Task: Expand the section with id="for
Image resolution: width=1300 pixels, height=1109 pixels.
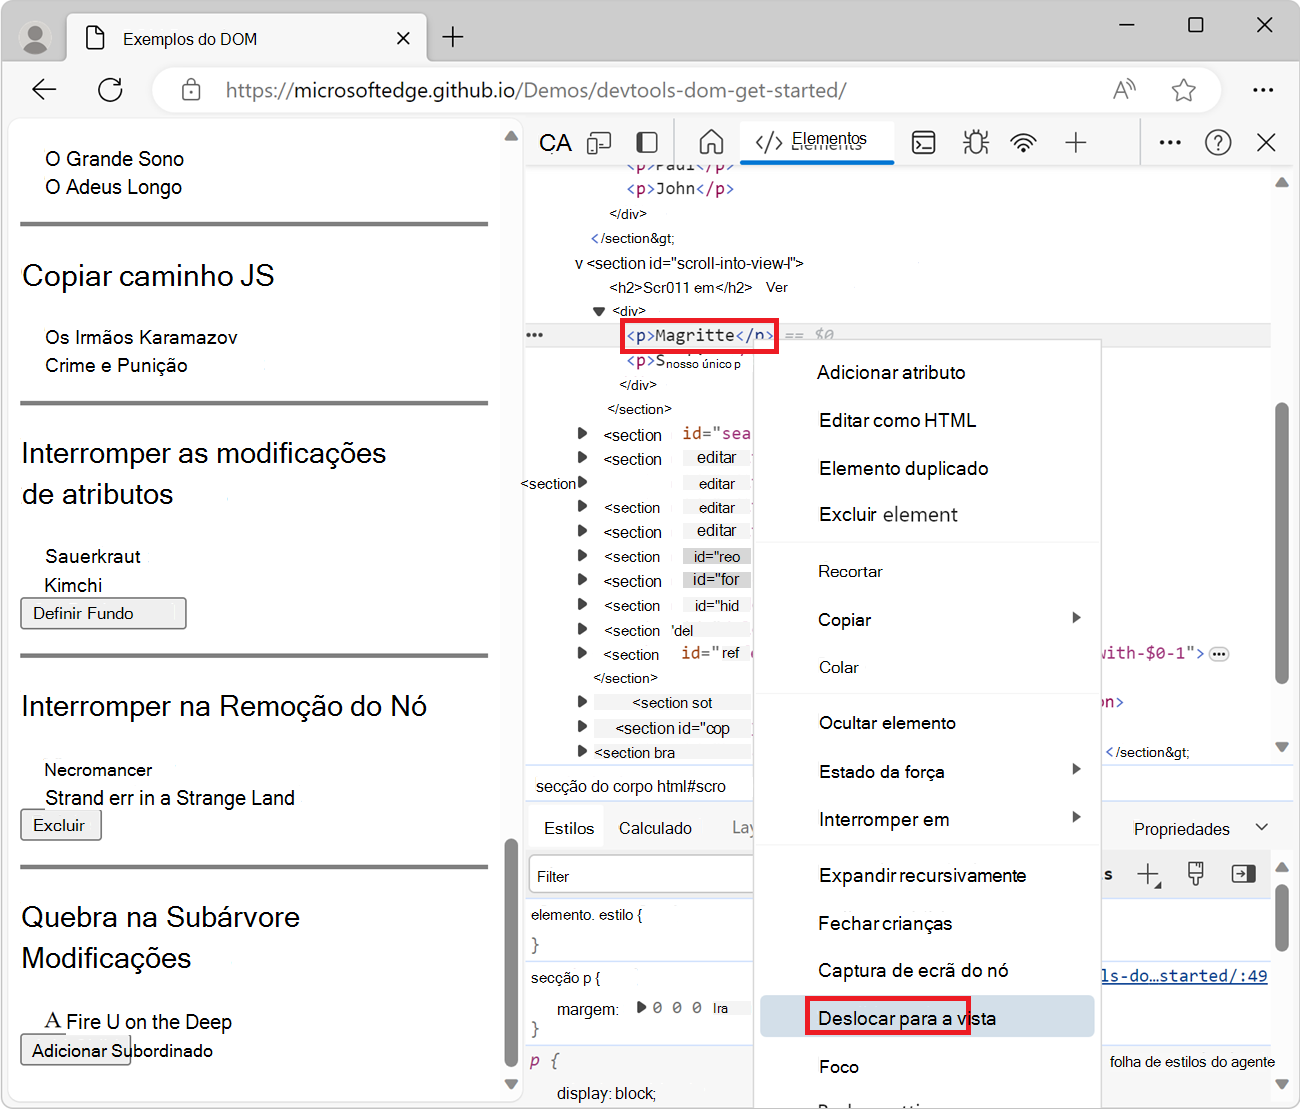Action: click(582, 579)
